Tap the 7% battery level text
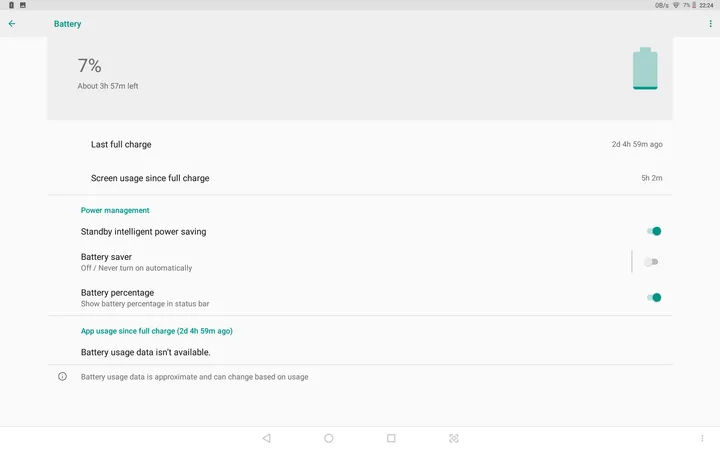 (90, 66)
